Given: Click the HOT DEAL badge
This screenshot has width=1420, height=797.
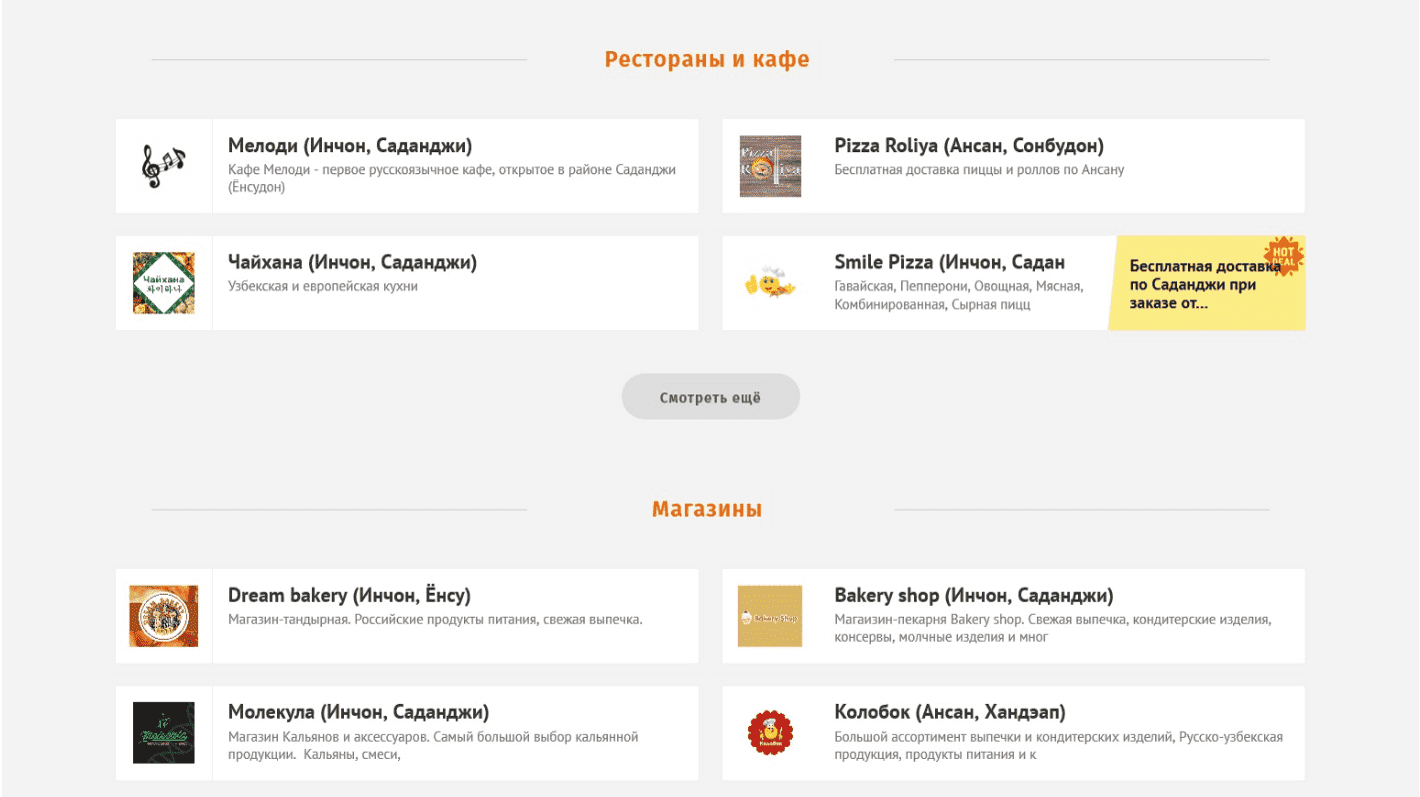Looking at the screenshot, I should click(1283, 257).
